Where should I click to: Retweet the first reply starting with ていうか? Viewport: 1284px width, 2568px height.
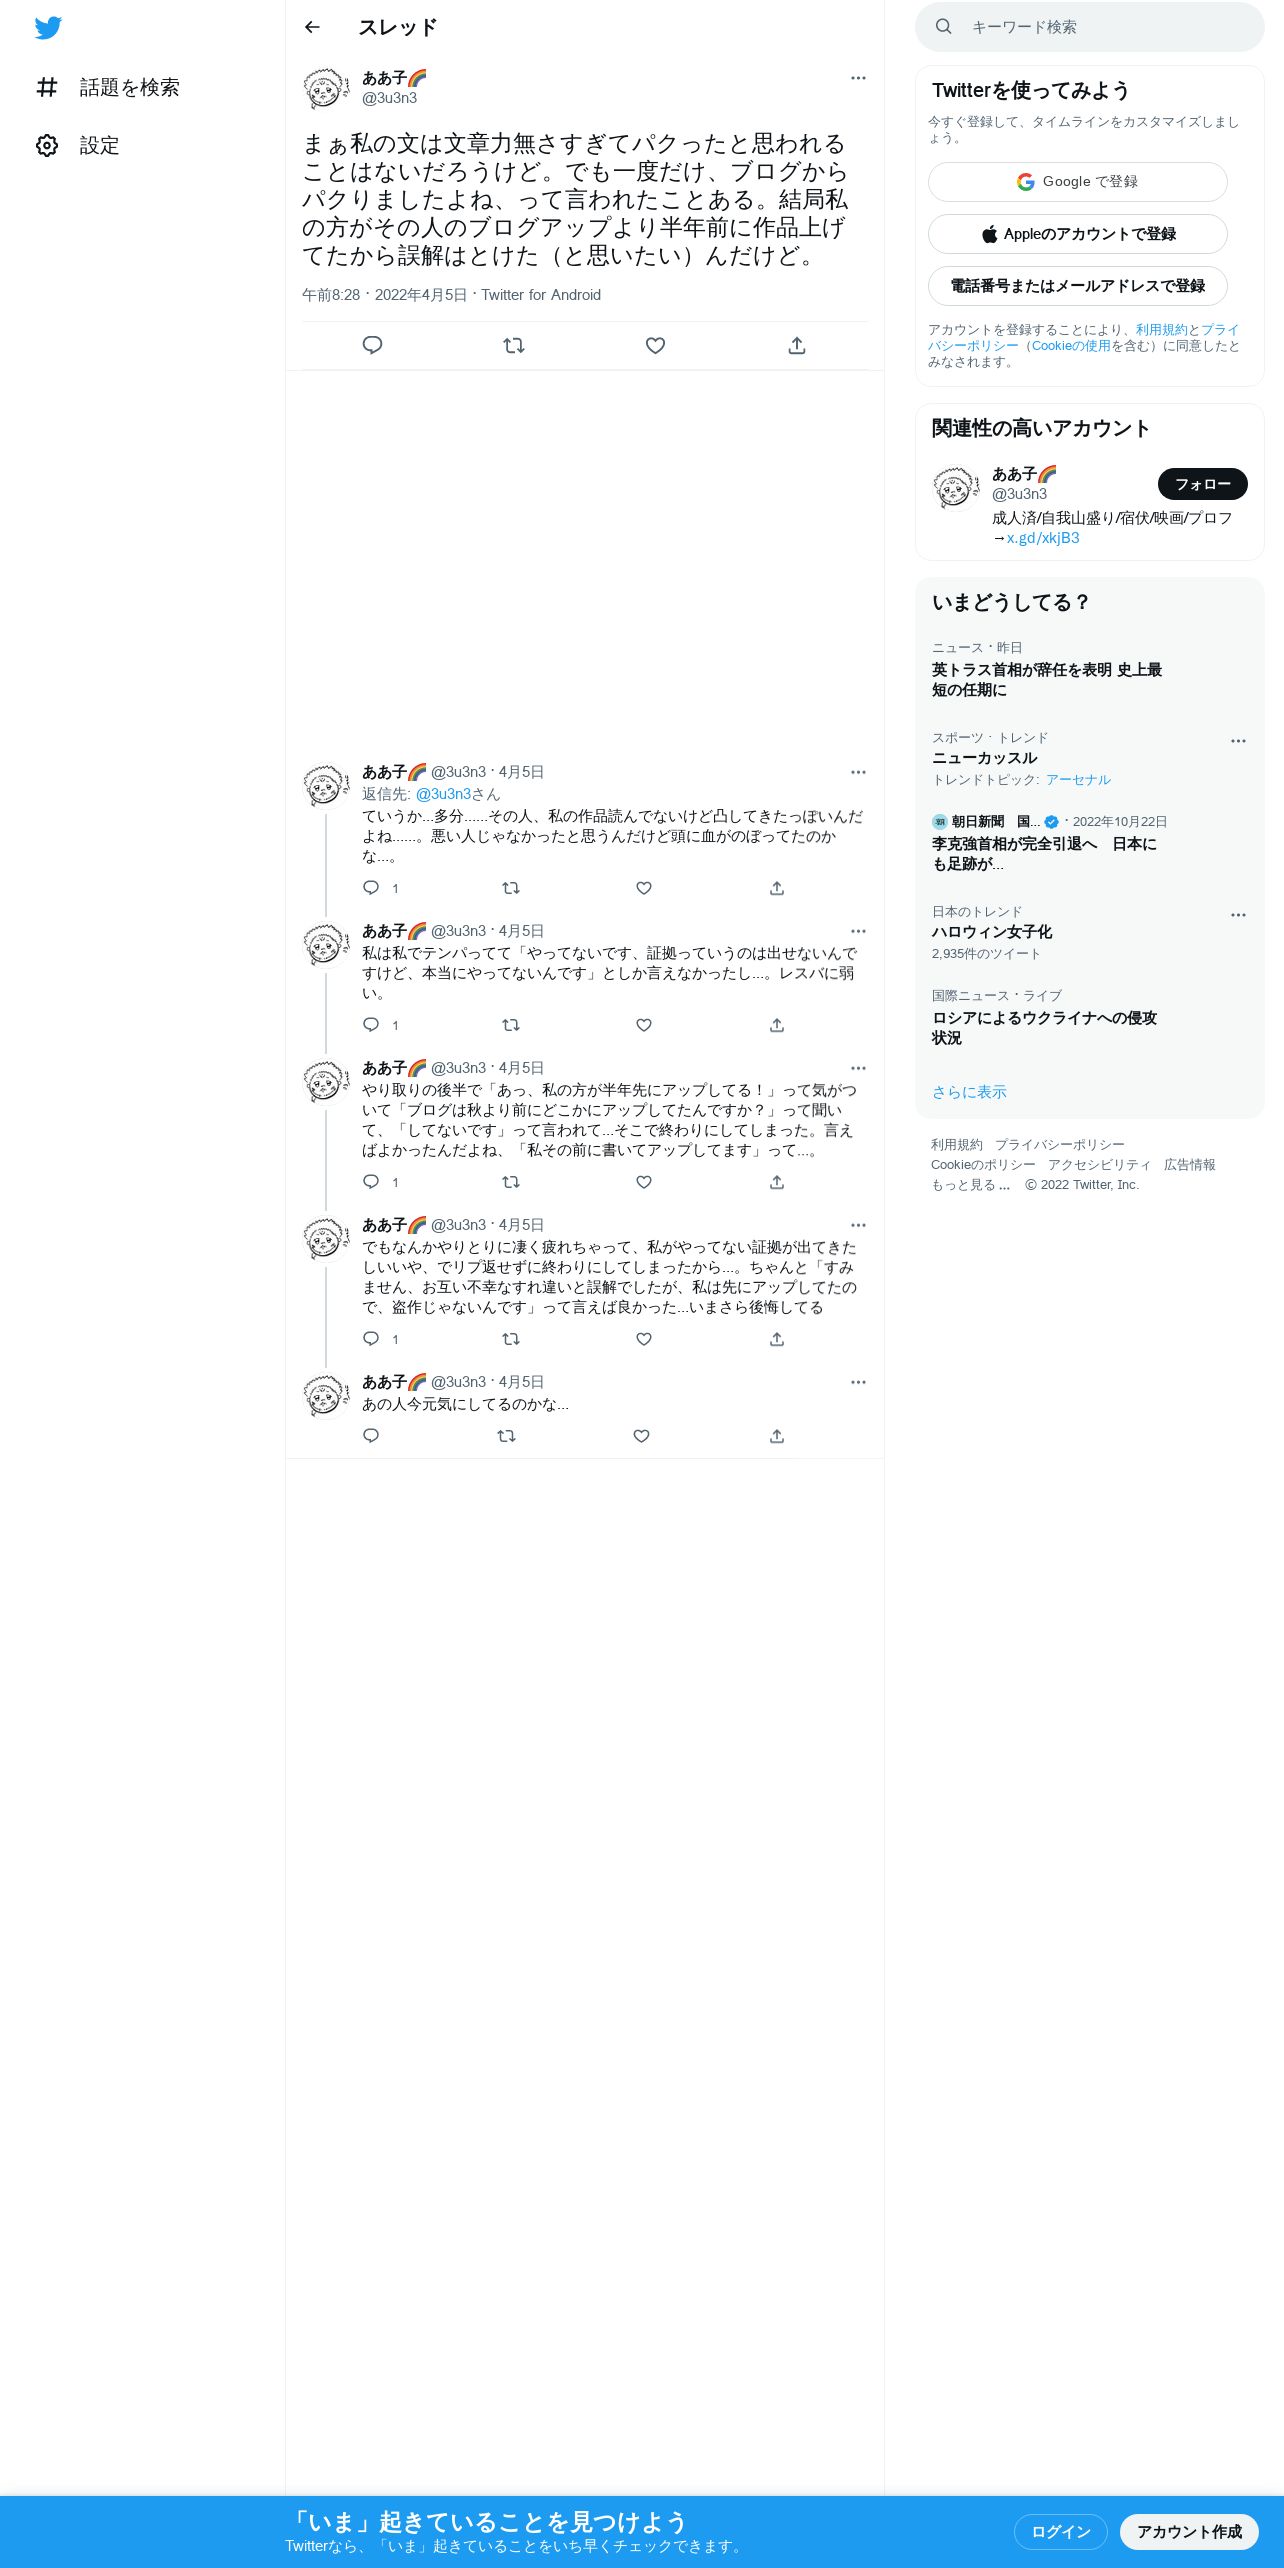point(511,888)
